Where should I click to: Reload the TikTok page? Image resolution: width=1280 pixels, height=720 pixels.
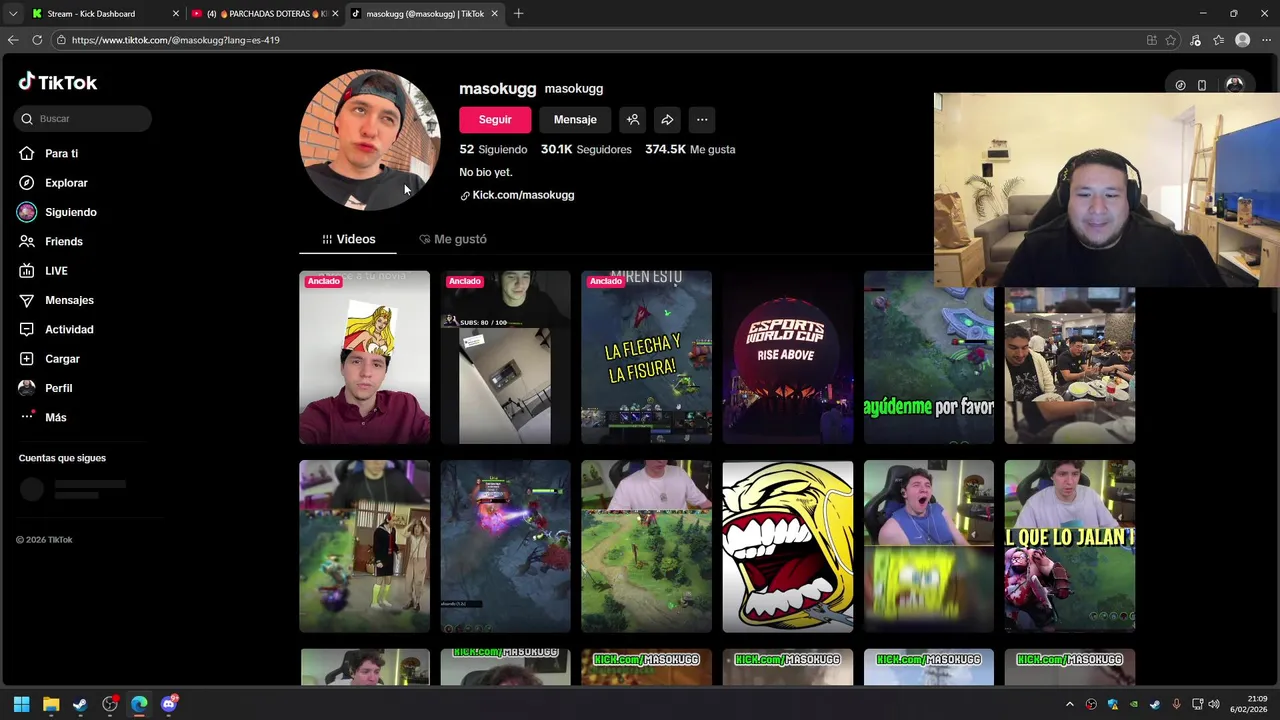point(37,40)
